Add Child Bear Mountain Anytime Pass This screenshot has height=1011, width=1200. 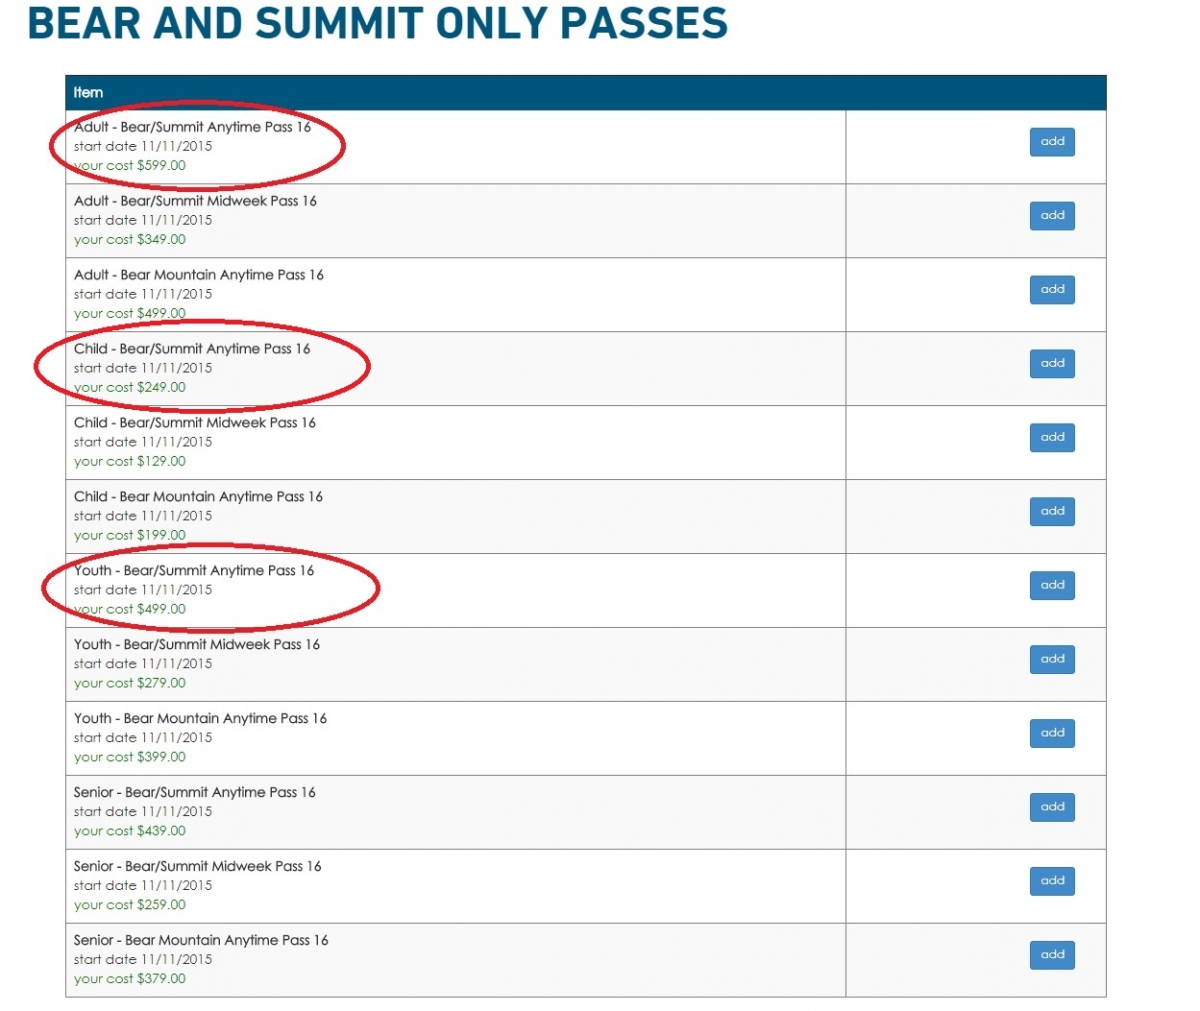pyautogui.click(x=1052, y=512)
